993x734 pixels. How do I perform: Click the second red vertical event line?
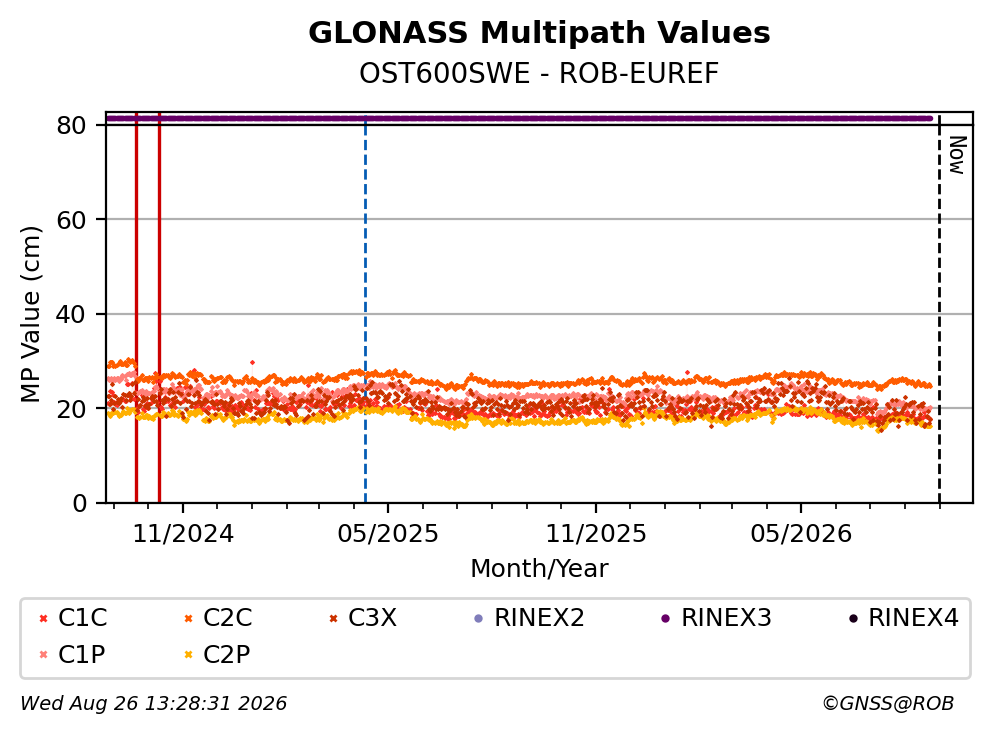[x=159, y=307]
